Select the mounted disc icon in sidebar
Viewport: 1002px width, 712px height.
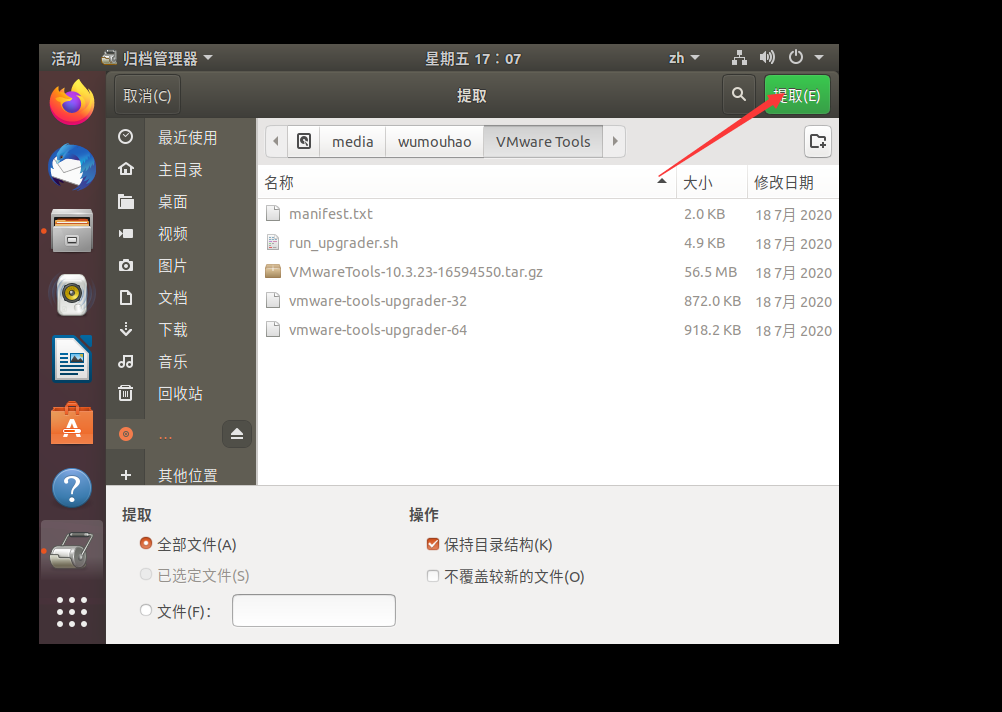pos(126,435)
